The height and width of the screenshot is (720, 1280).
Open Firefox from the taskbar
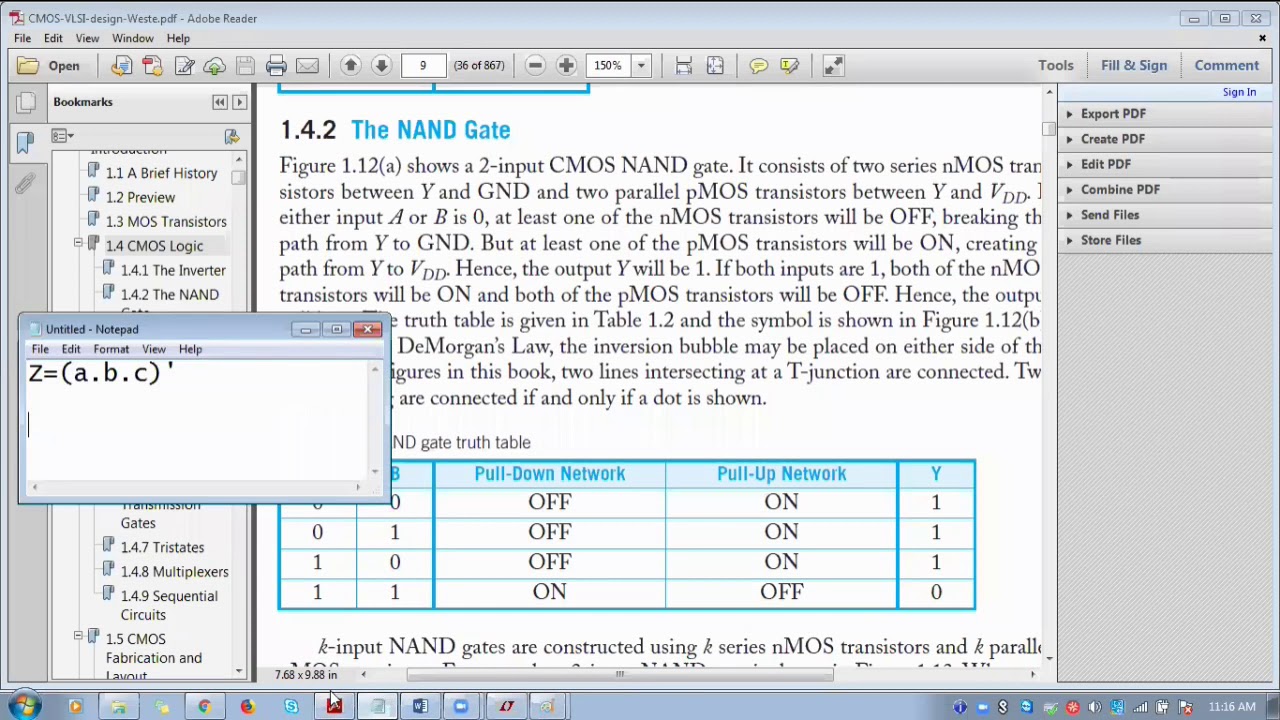click(x=247, y=707)
